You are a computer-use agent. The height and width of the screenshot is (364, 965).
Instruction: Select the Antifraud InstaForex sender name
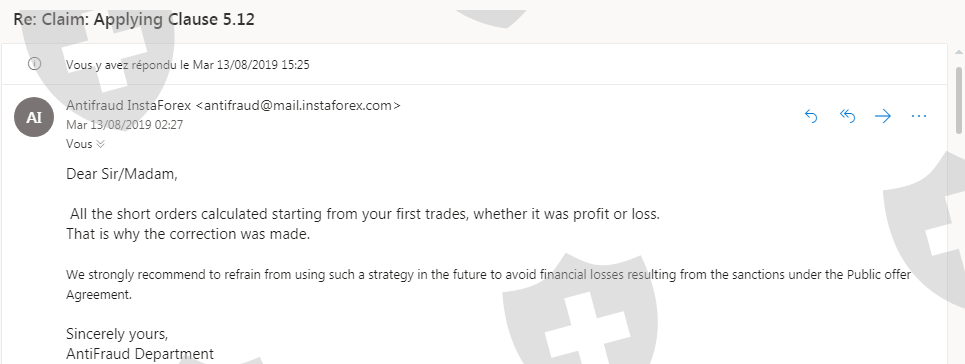point(129,105)
